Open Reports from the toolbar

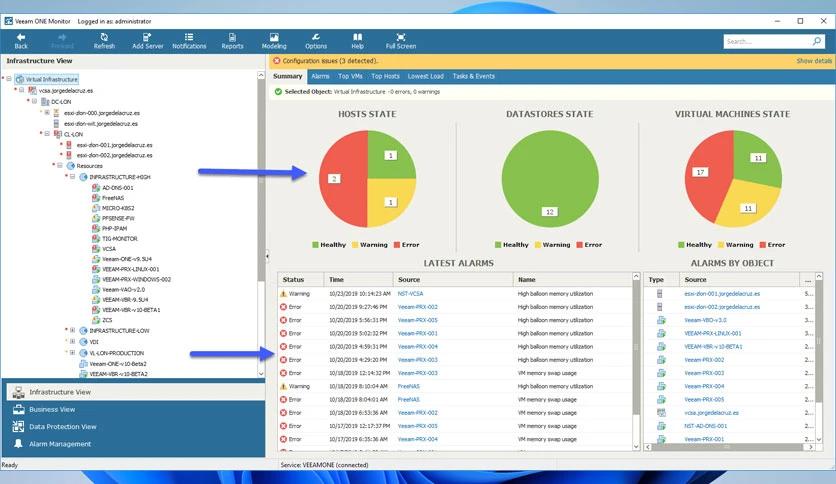(232, 41)
